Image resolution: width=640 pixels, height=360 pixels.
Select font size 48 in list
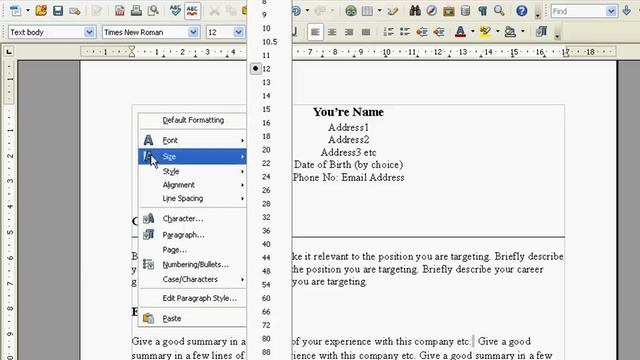click(x=269, y=271)
